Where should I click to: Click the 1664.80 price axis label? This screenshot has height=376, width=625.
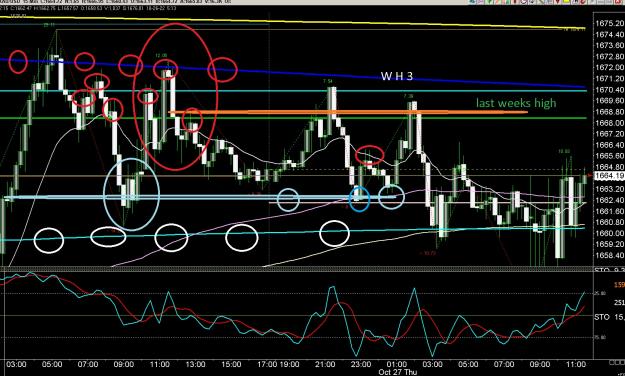pos(609,167)
